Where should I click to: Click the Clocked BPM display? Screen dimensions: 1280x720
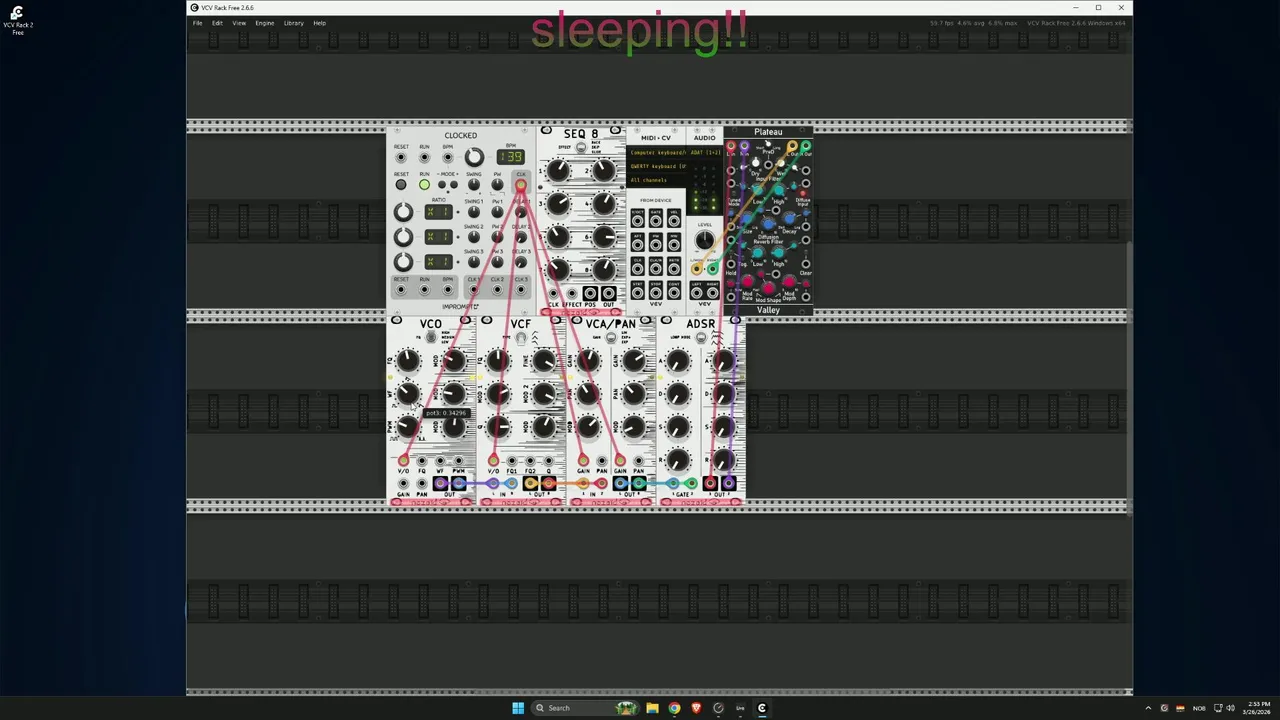pyautogui.click(x=510, y=157)
